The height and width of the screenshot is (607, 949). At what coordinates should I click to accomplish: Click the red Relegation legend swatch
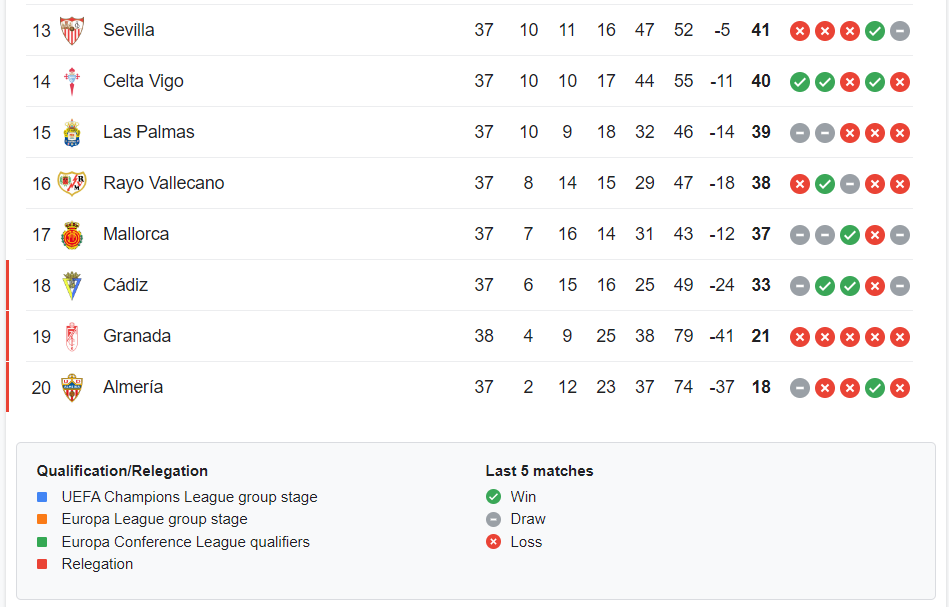pos(42,564)
